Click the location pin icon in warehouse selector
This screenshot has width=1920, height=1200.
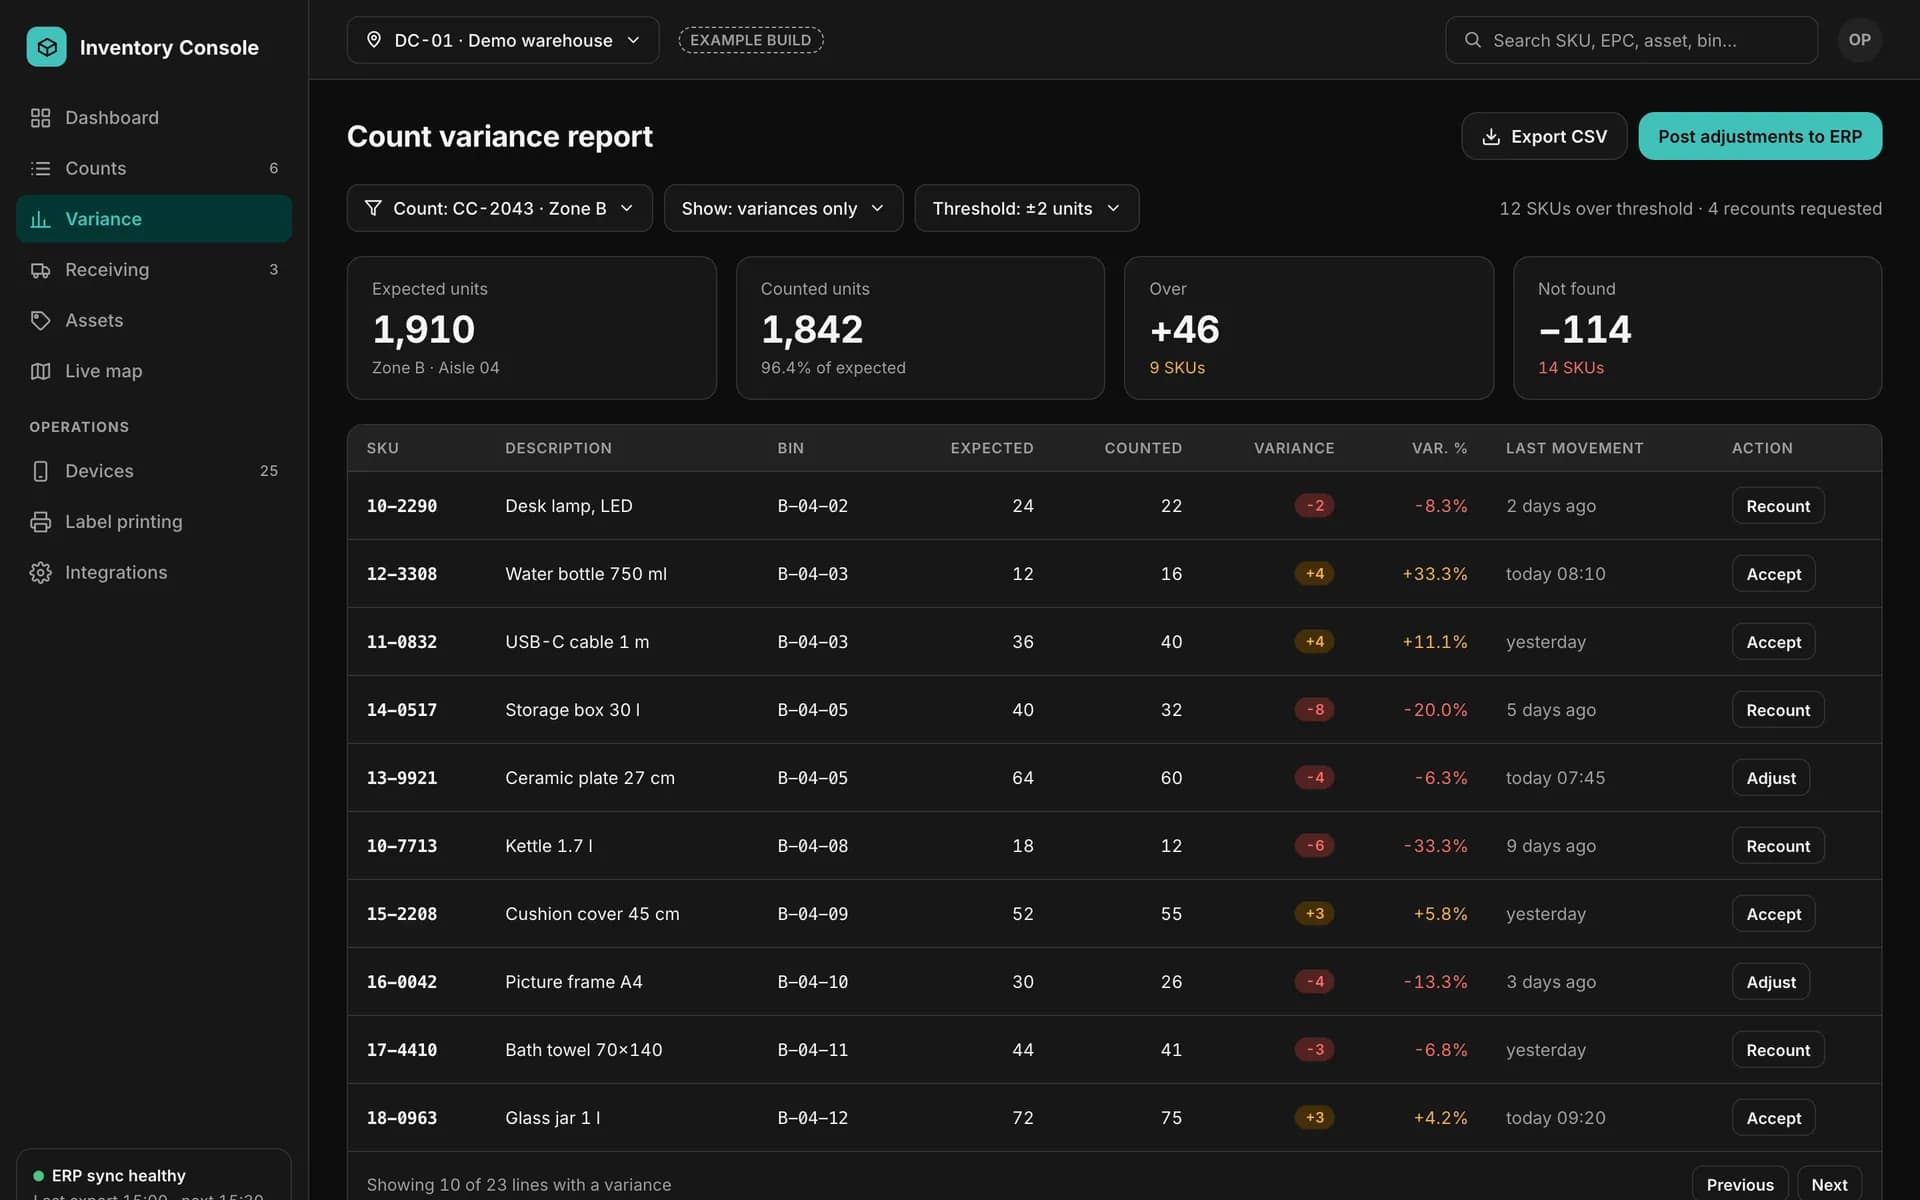pos(374,40)
